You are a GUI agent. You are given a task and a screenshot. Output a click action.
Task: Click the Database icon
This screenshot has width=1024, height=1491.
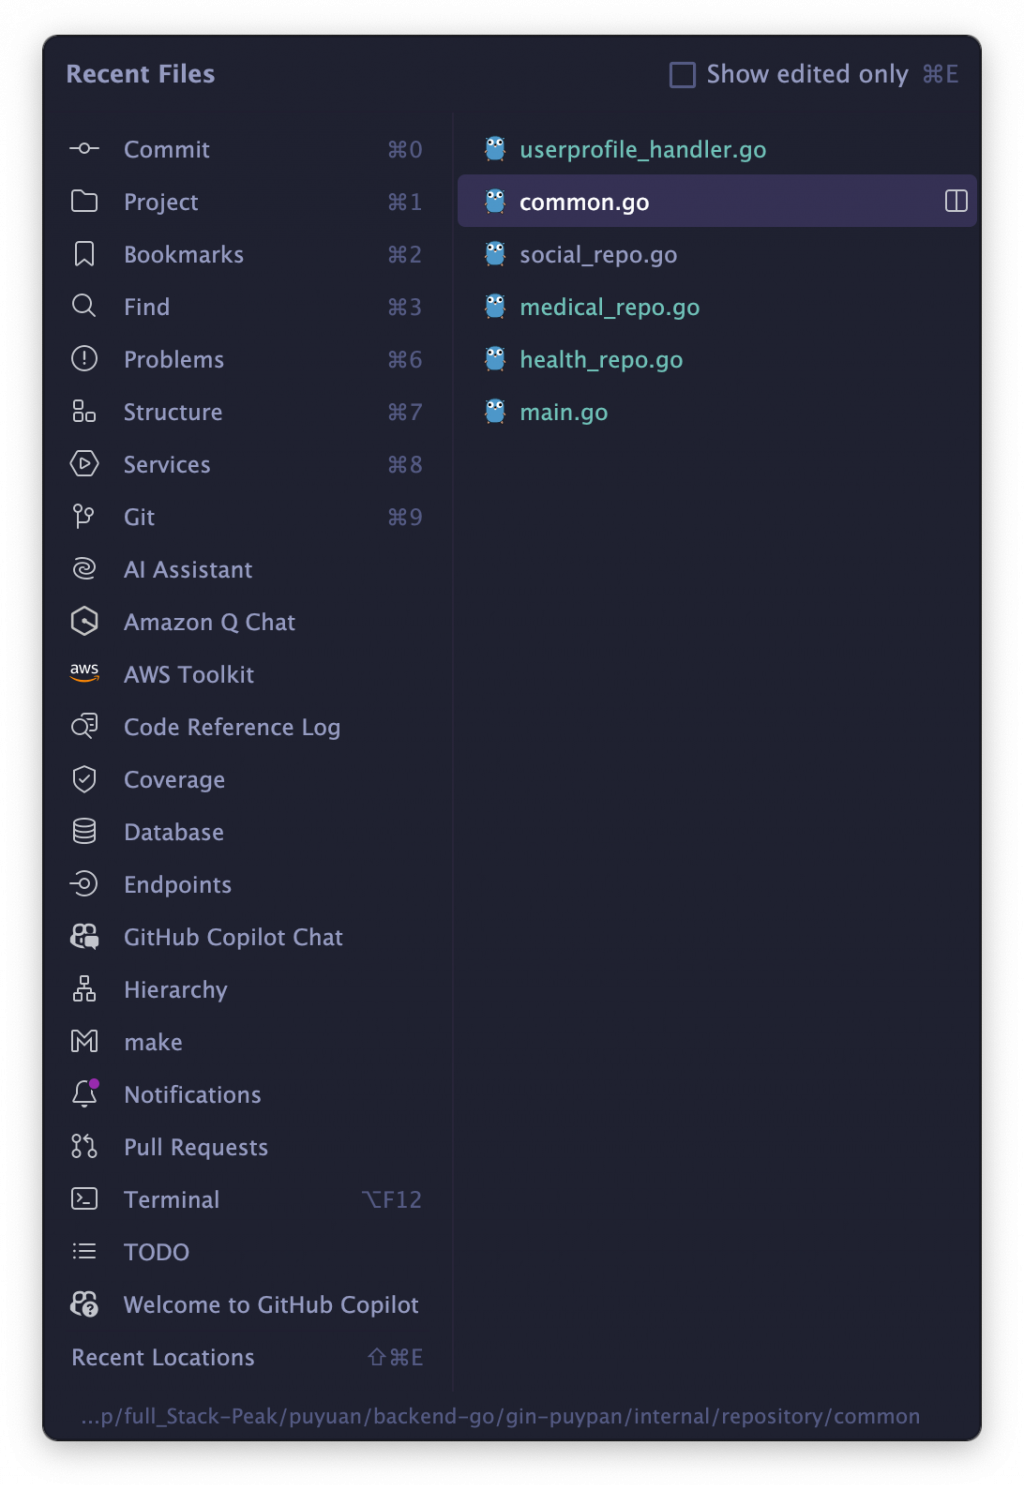[x=84, y=832]
